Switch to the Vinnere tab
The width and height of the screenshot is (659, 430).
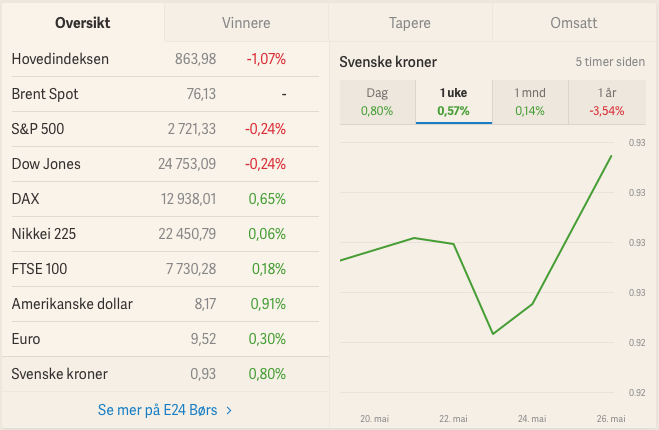click(246, 22)
